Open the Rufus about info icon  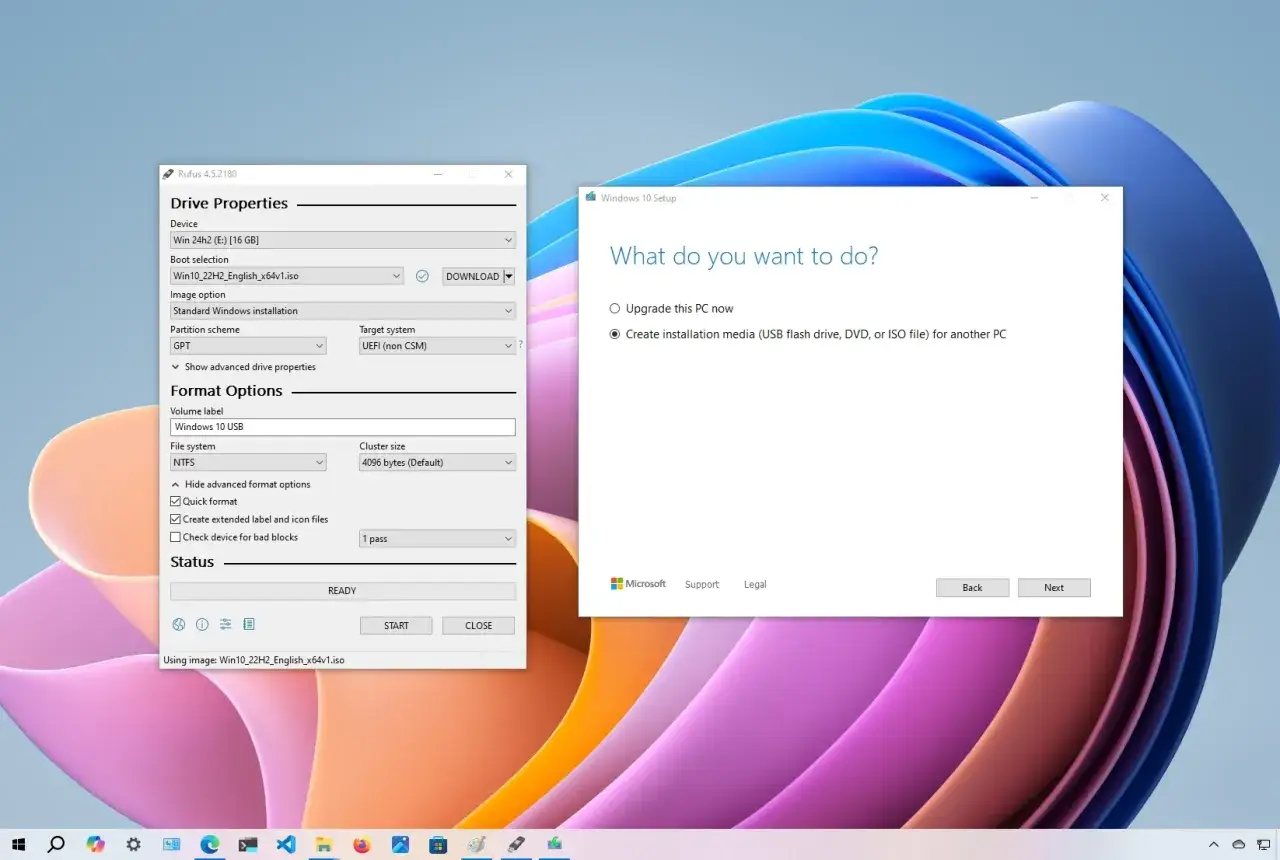click(202, 624)
